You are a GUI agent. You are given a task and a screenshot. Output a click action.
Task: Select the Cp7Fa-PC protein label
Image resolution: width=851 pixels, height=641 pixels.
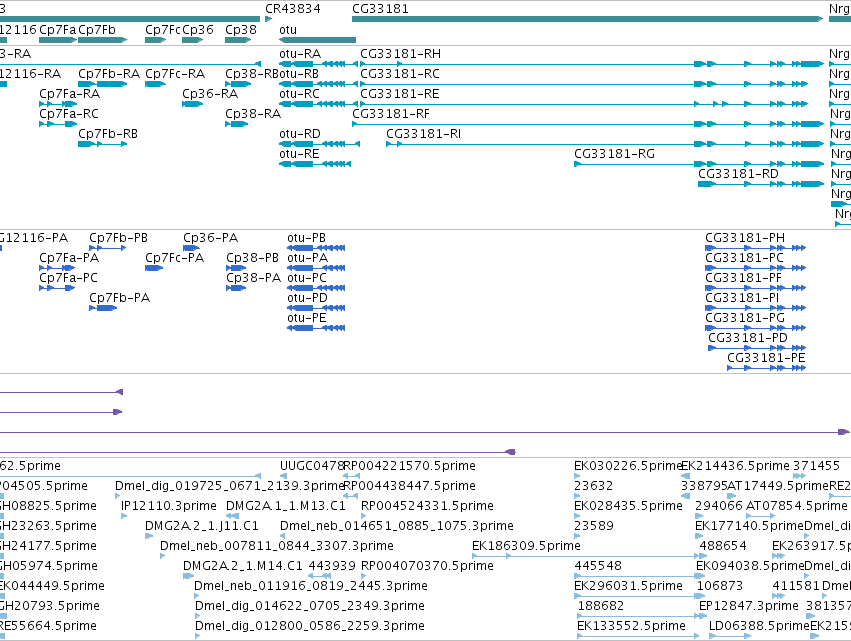[x=68, y=278]
